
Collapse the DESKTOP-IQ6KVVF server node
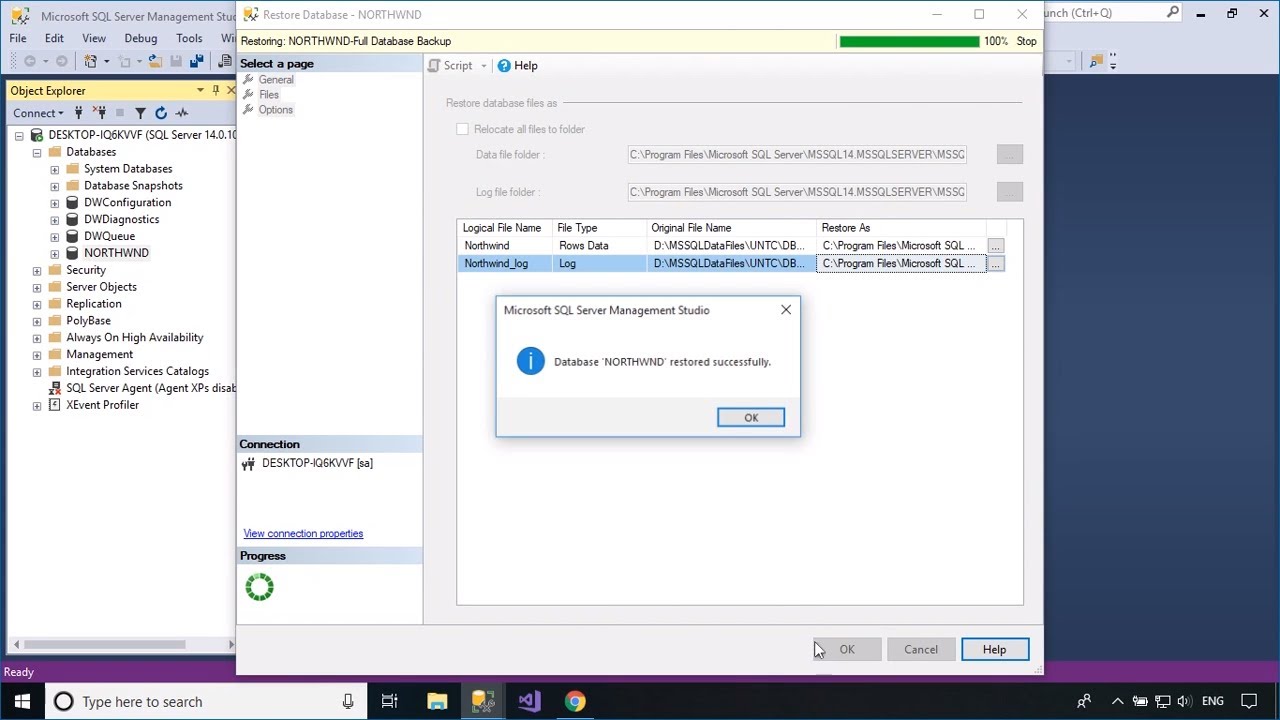[x=19, y=136]
